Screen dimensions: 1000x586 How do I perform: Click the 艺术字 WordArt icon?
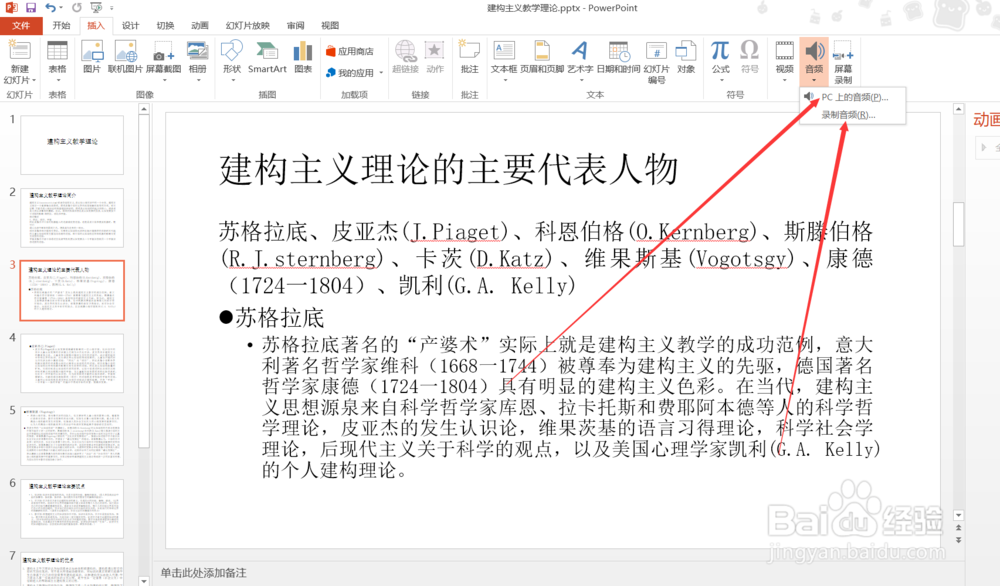(580, 51)
